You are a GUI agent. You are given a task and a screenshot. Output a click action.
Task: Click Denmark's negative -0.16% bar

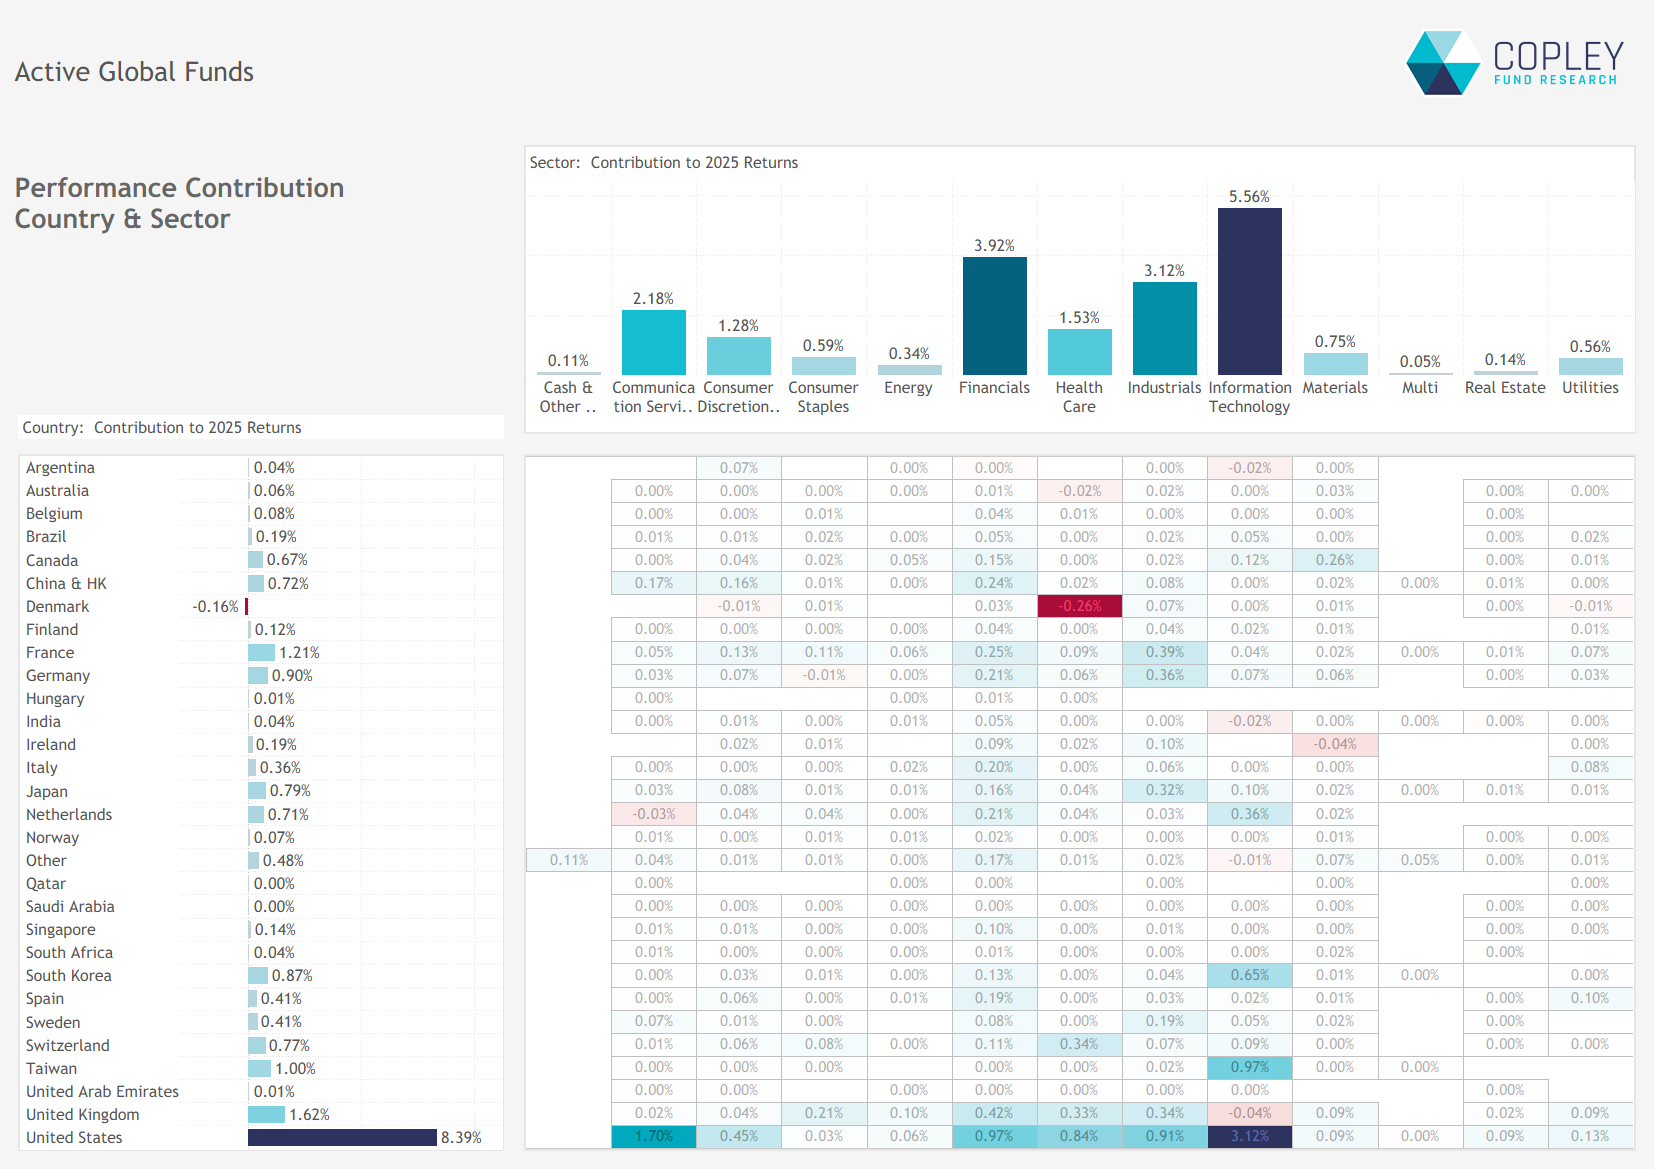click(x=246, y=607)
